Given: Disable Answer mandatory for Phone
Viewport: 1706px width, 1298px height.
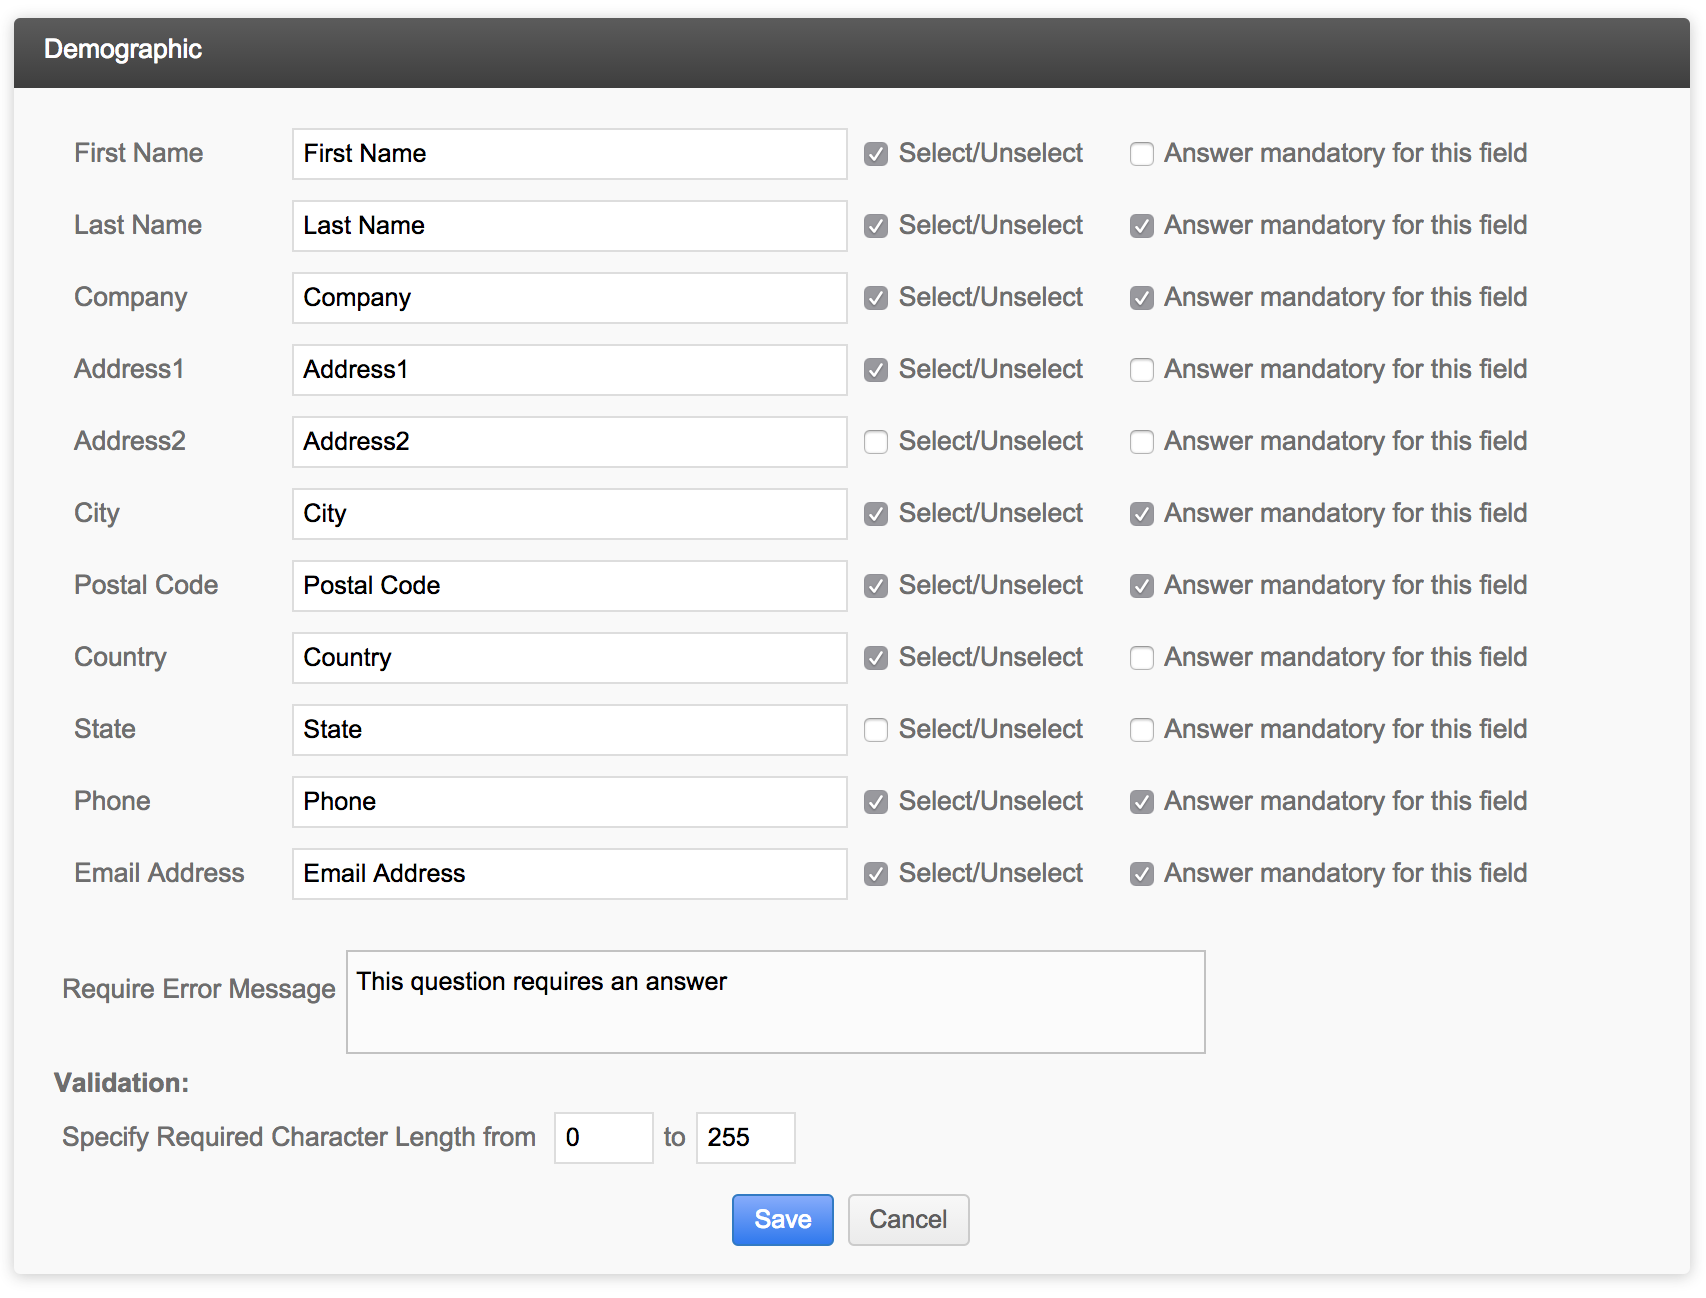Looking at the screenshot, I should tap(1142, 802).
